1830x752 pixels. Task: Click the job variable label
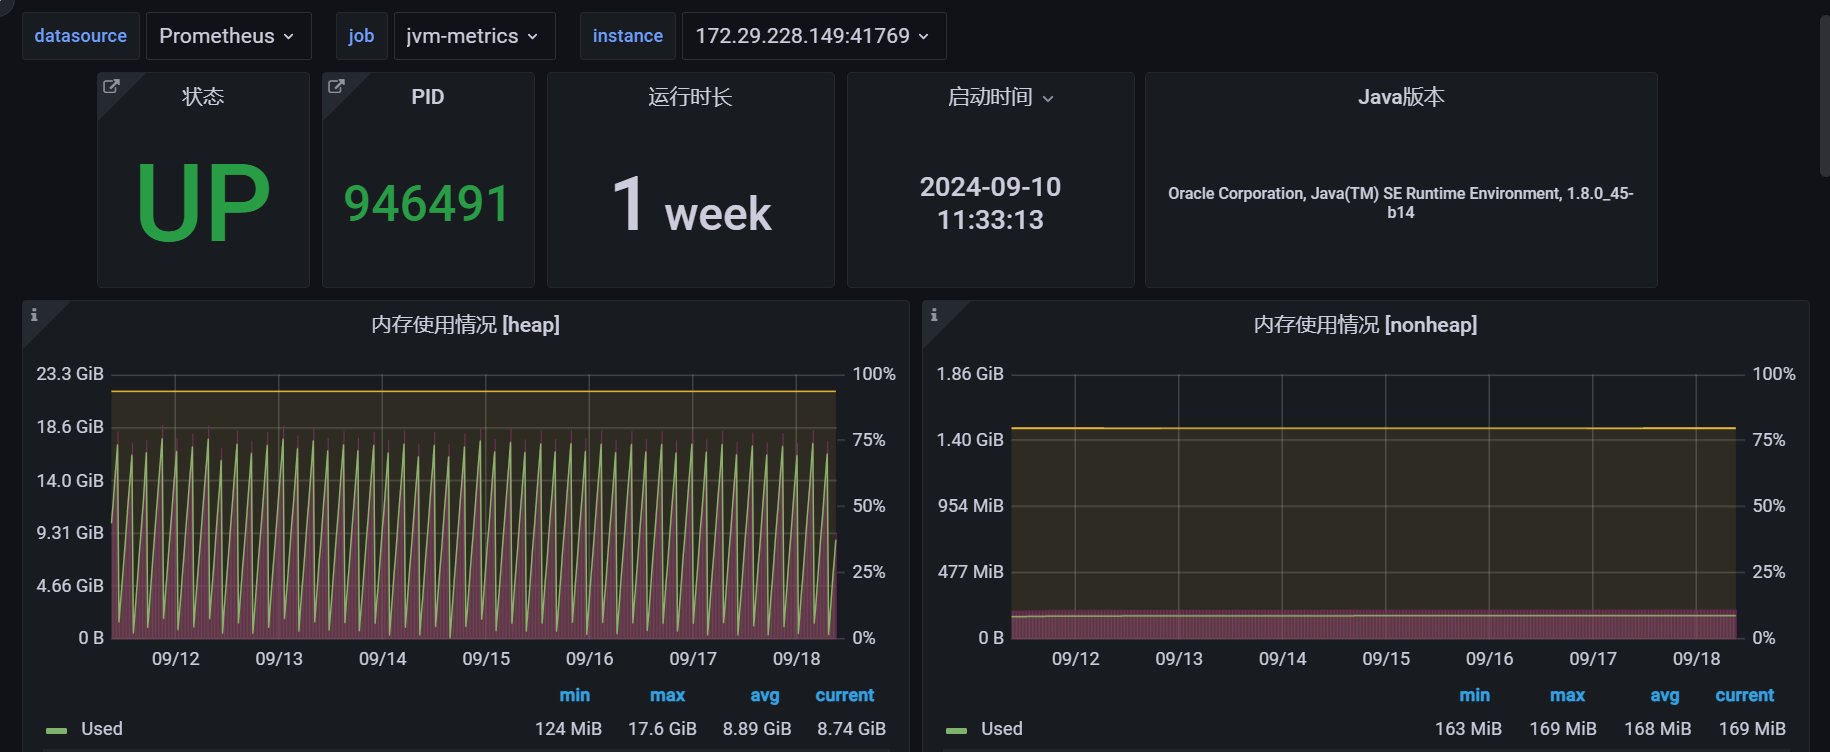361,36
